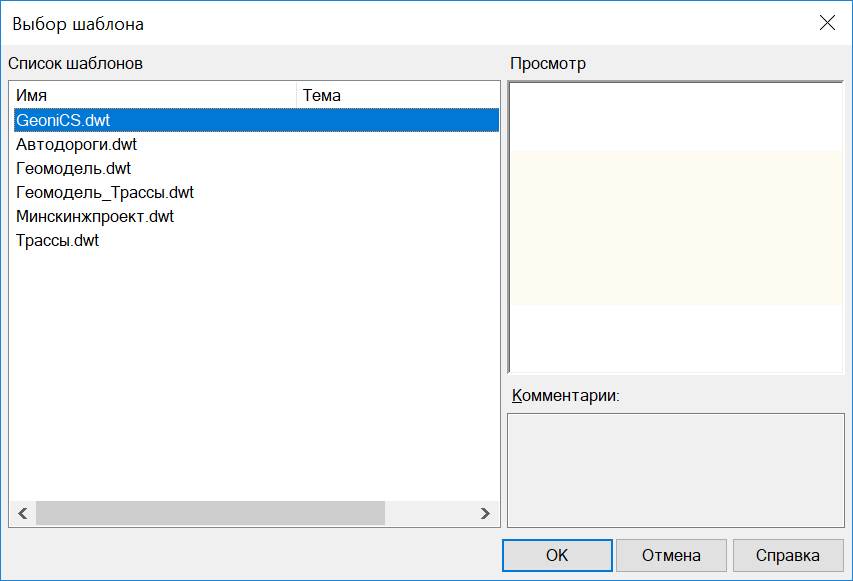Select the GeoniCS.dwt template
The image size is (853, 581).
tap(63, 120)
